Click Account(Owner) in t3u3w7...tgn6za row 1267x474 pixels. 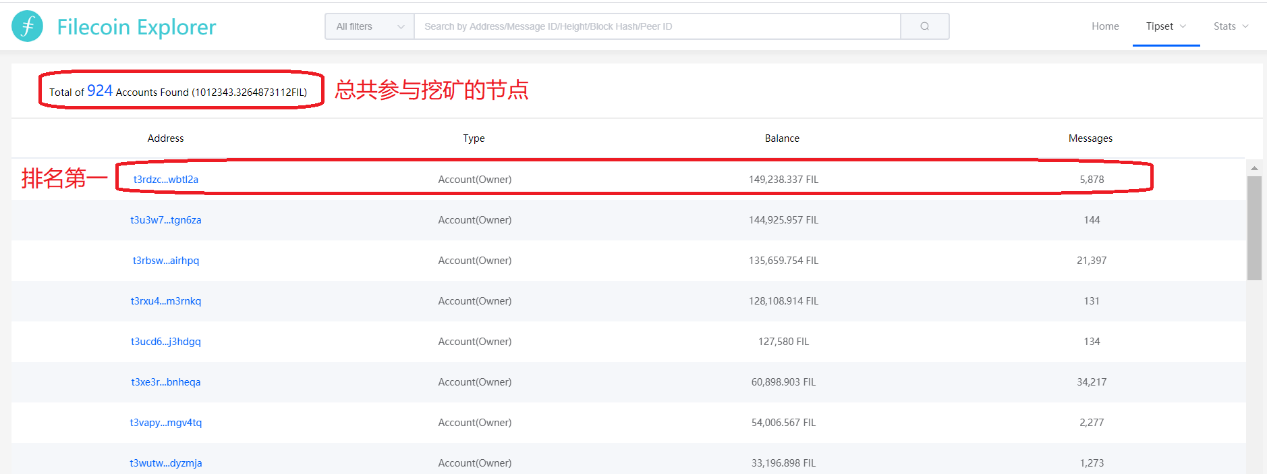coord(474,220)
